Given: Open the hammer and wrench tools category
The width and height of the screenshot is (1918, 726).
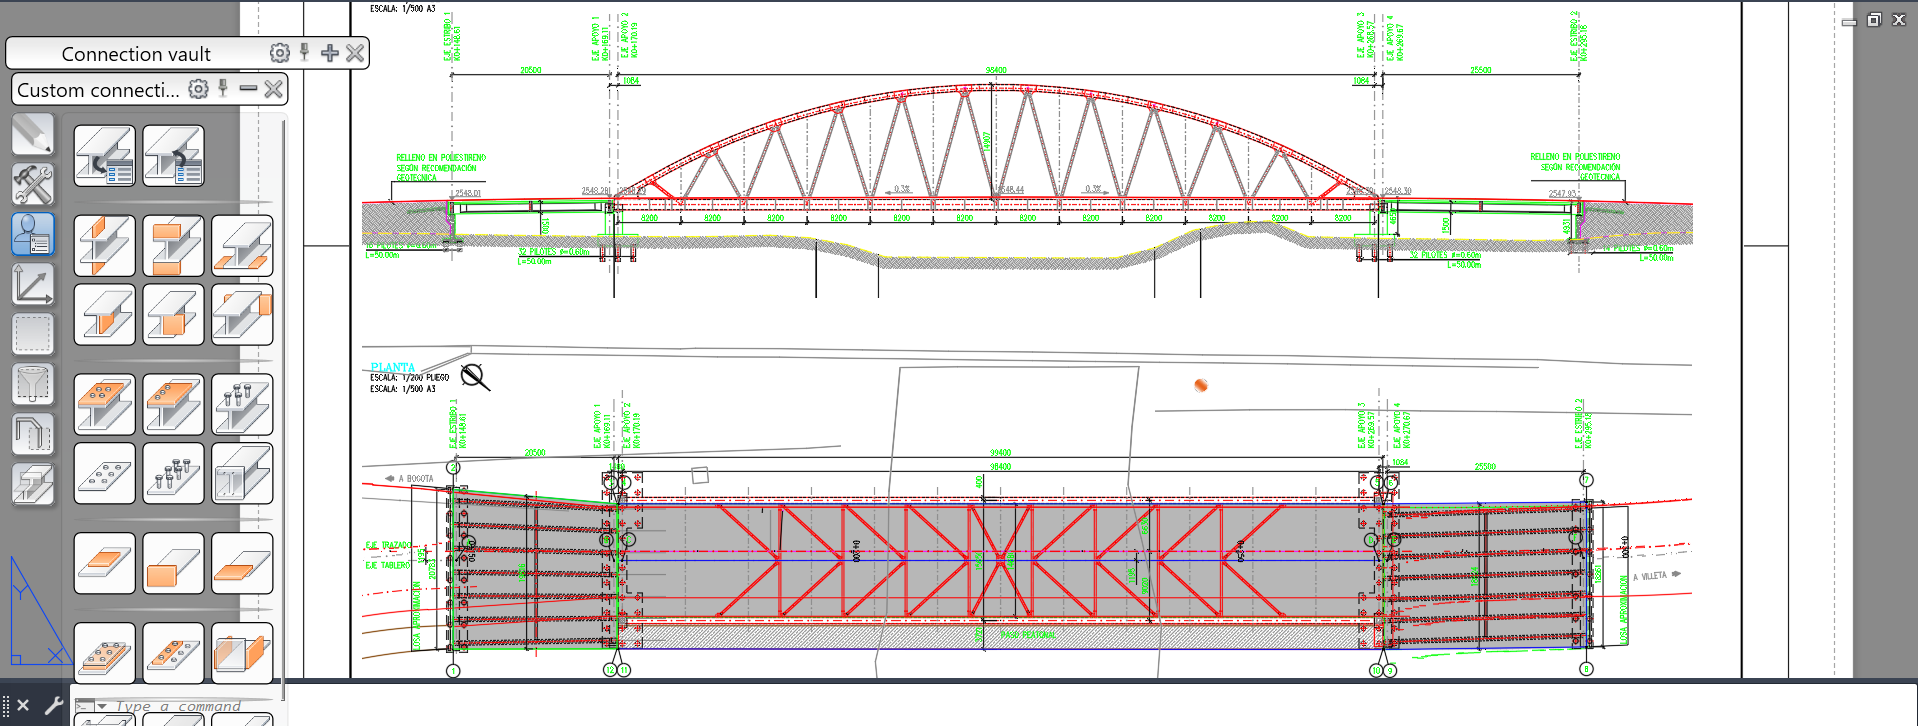Looking at the screenshot, I should point(32,184).
